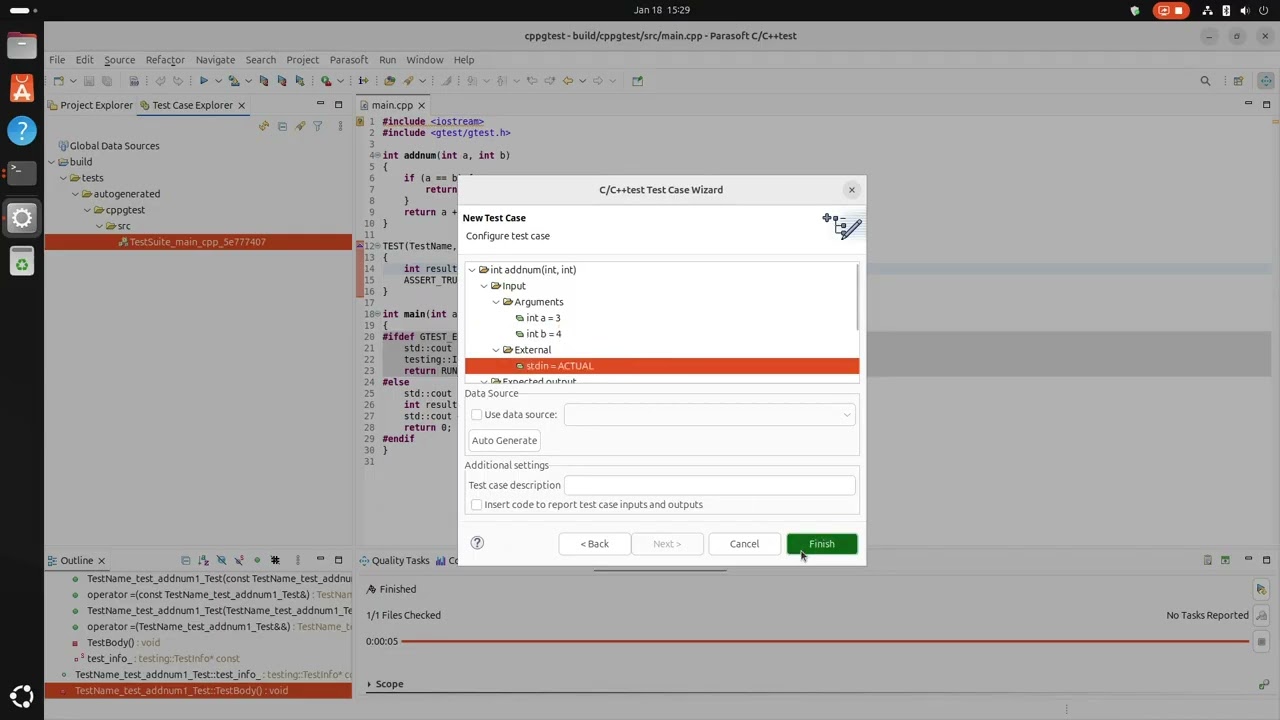Click refresh icon in Test Case Explorer
1280x720 pixels.
[264, 126]
